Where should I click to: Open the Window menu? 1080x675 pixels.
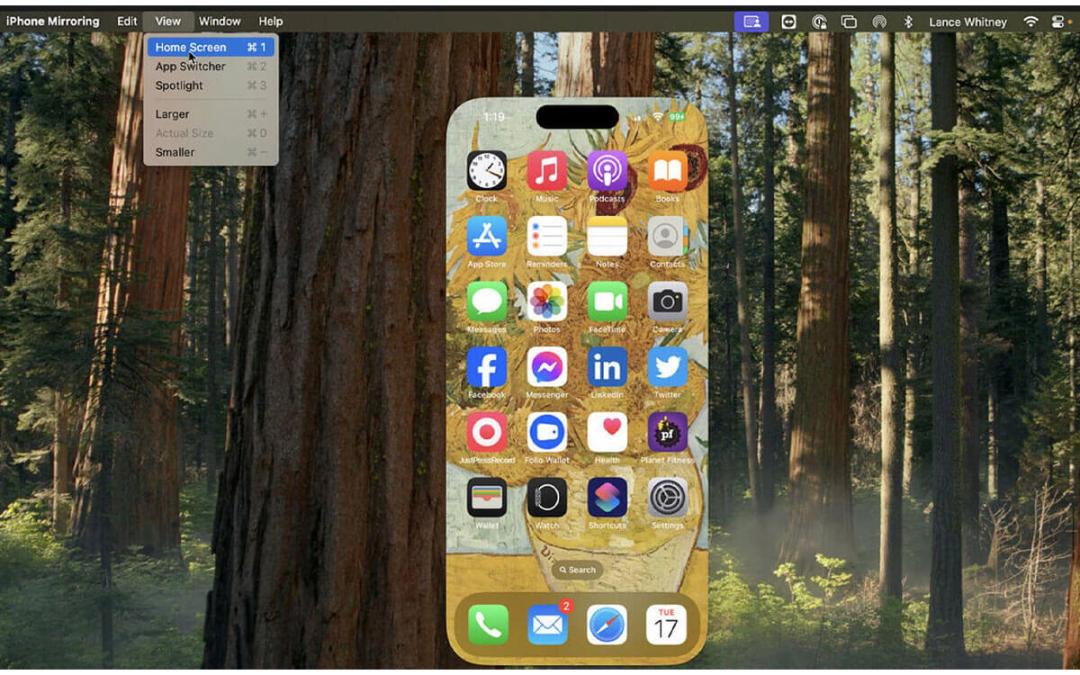220,21
